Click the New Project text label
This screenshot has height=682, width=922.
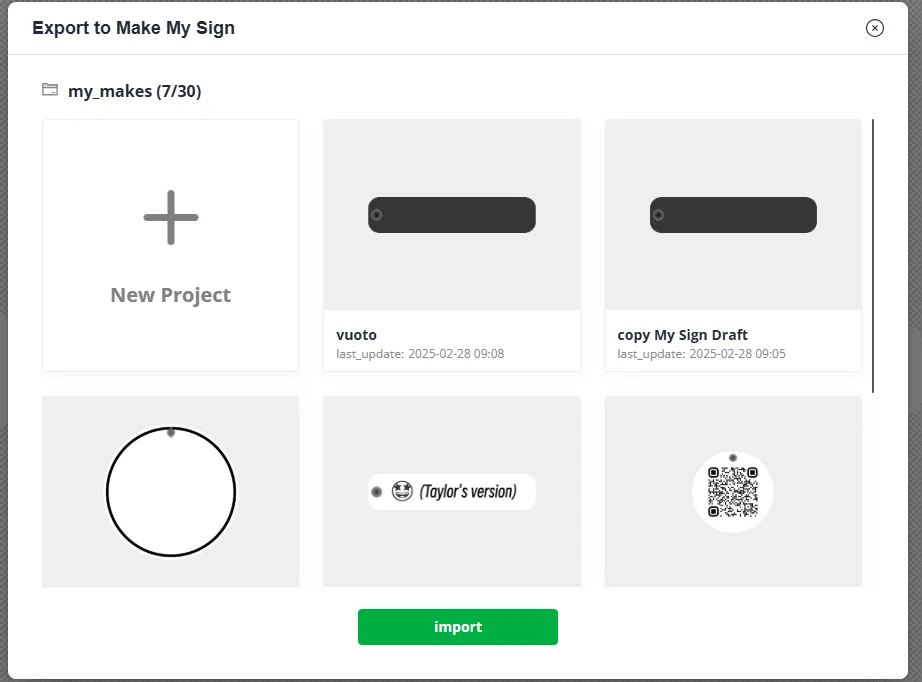(x=171, y=295)
